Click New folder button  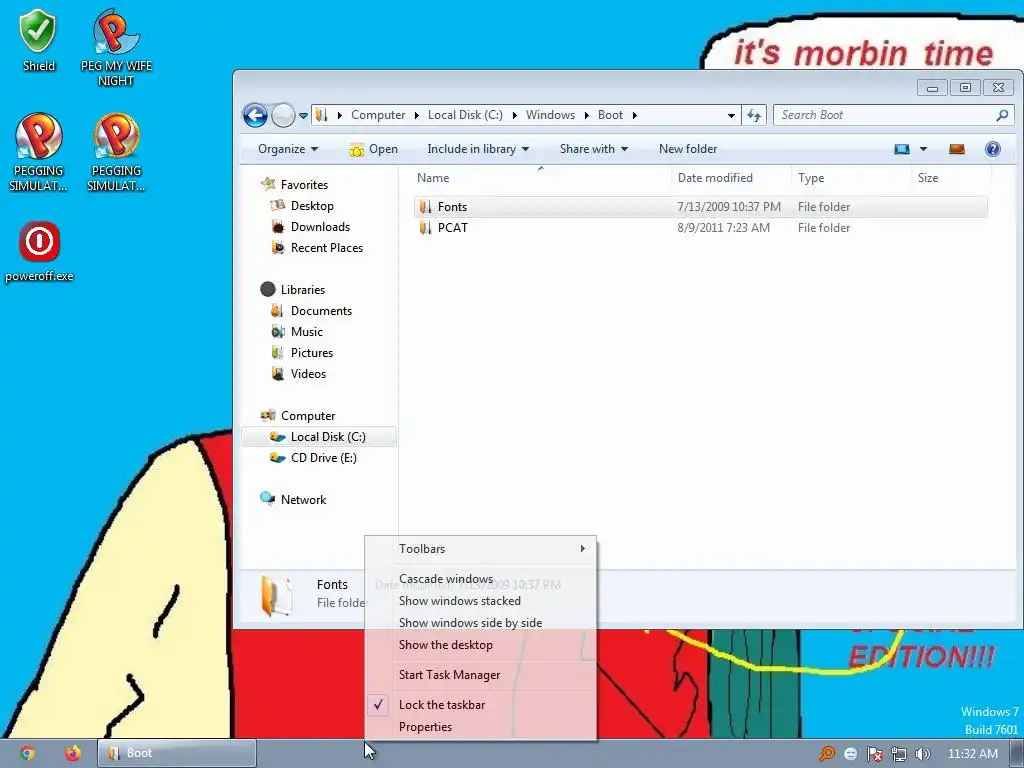point(688,149)
